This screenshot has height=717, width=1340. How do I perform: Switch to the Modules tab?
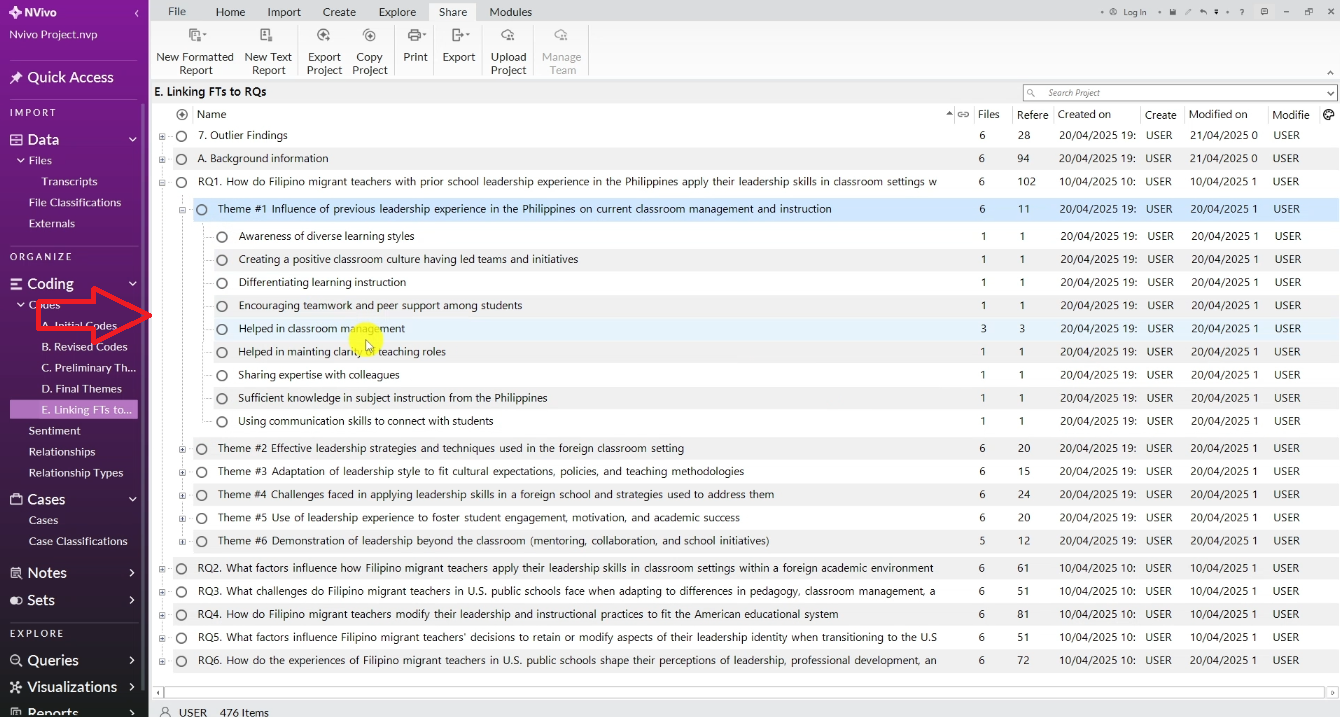tap(511, 12)
